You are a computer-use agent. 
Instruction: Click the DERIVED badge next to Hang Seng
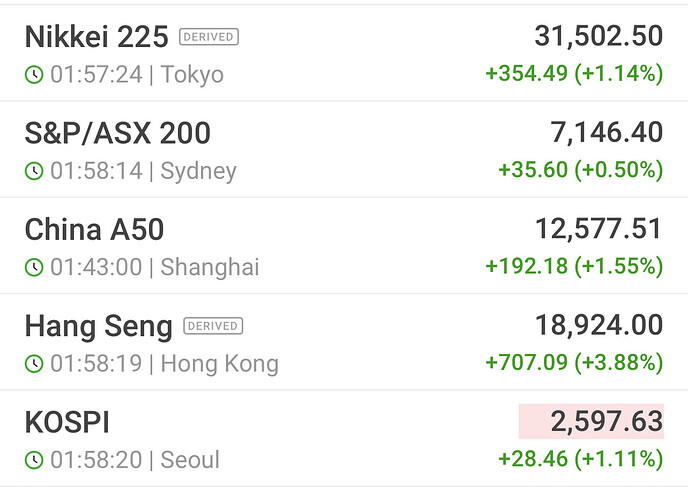pyautogui.click(x=213, y=326)
